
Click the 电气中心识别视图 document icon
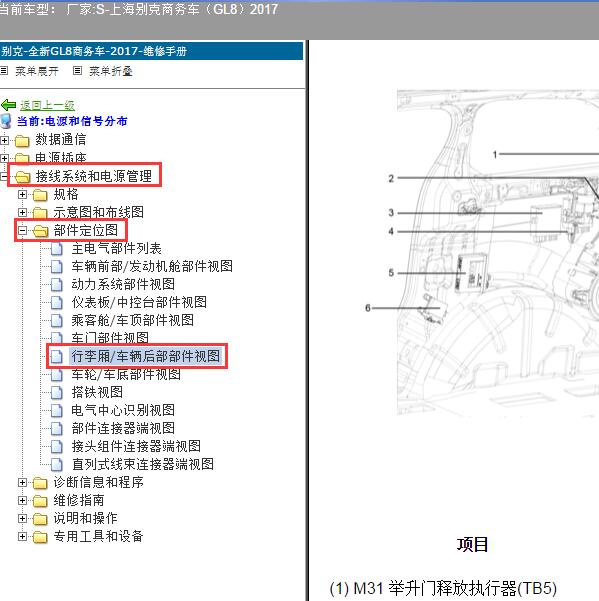click(57, 411)
